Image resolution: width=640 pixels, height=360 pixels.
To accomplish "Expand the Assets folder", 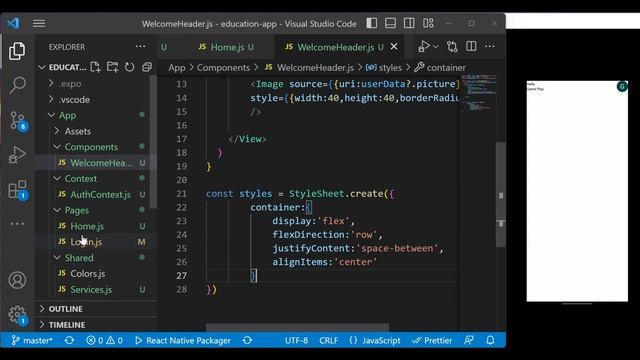I will pos(73,131).
